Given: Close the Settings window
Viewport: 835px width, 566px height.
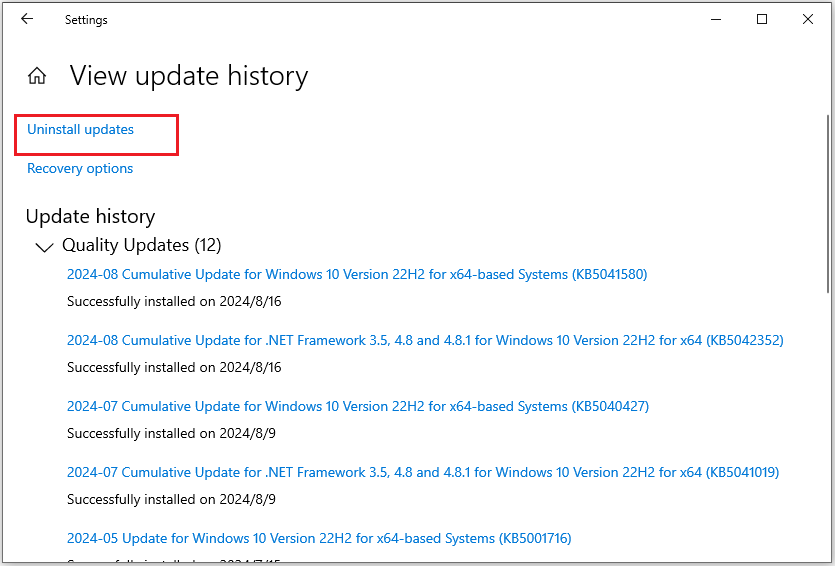Looking at the screenshot, I should click(x=807, y=19).
